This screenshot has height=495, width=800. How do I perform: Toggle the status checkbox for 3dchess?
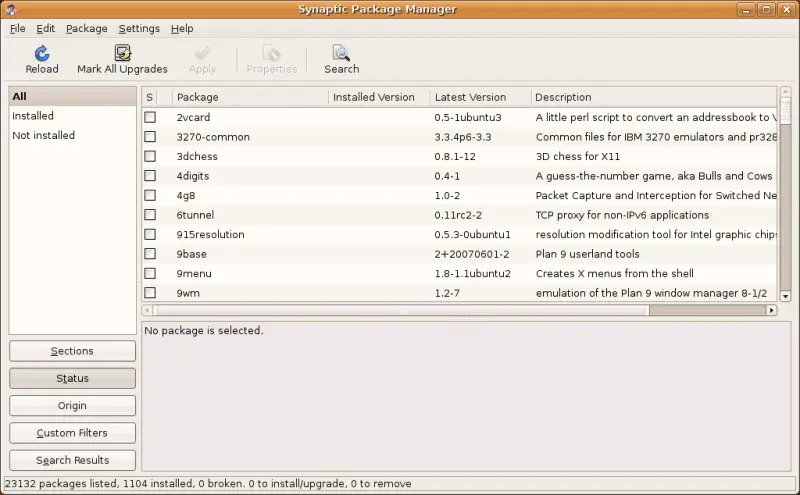pos(150,156)
